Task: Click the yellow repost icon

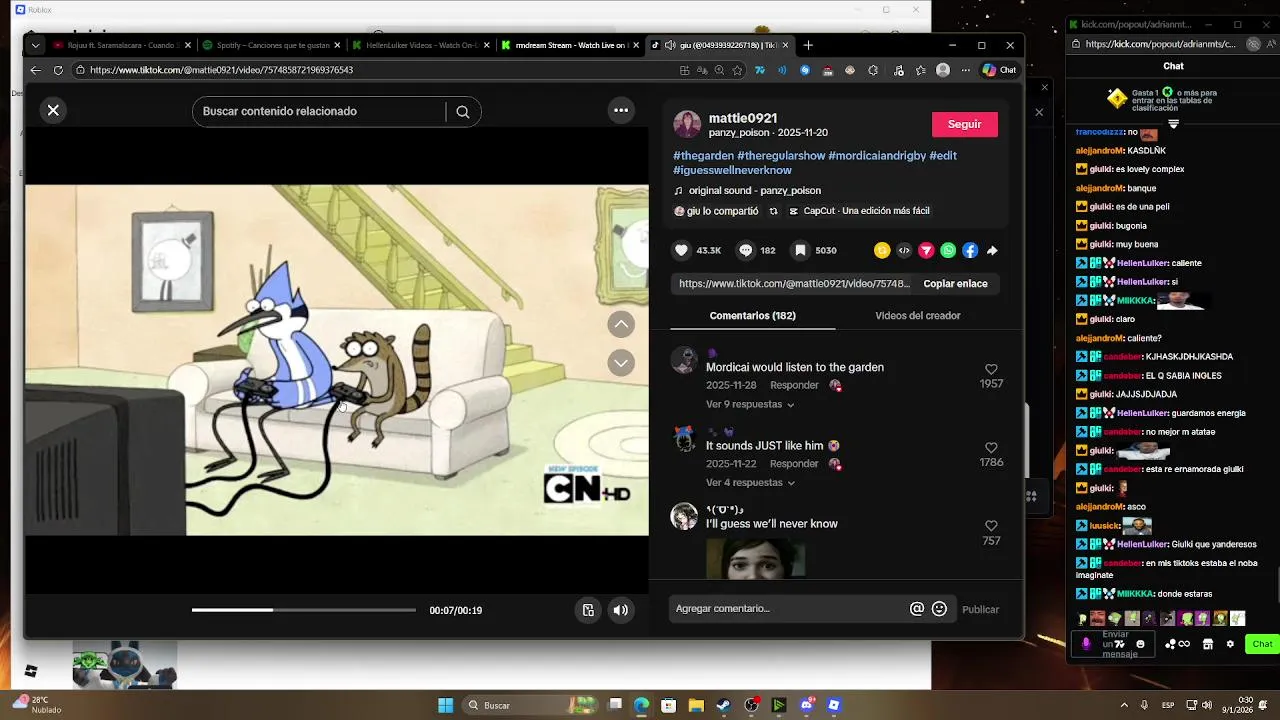Action: tap(882, 251)
